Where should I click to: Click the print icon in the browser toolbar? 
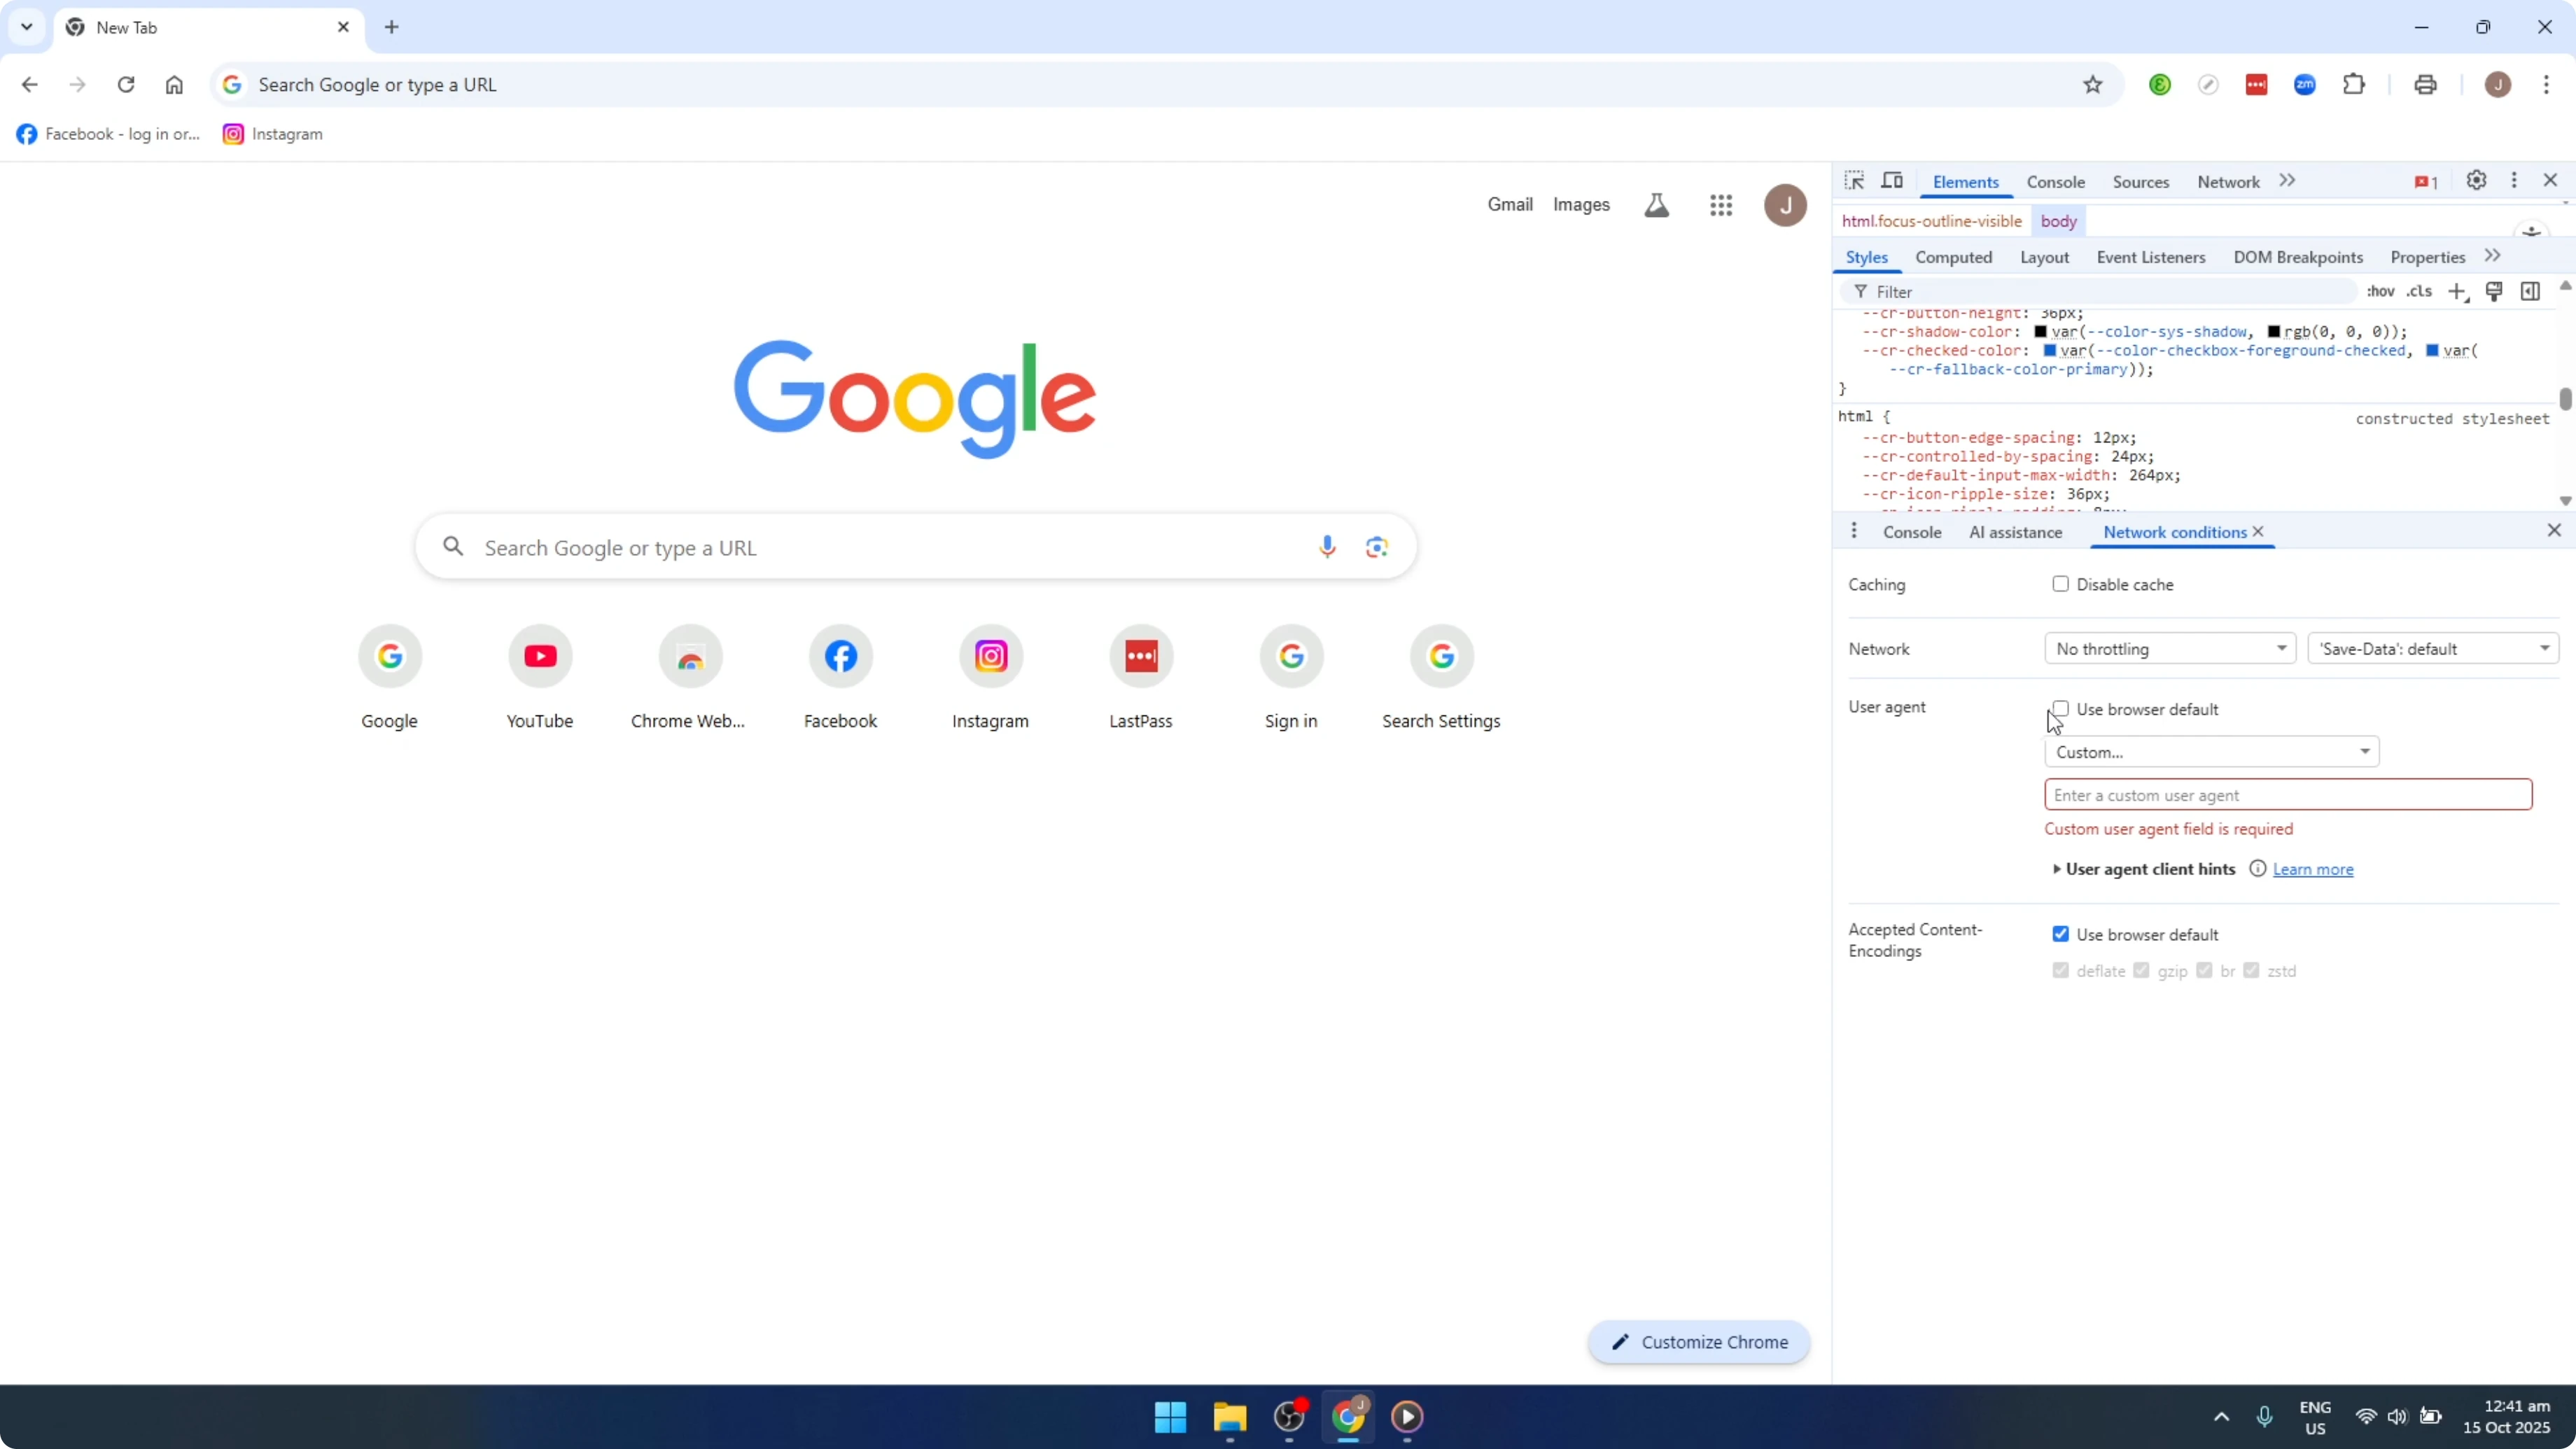[2427, 84]
